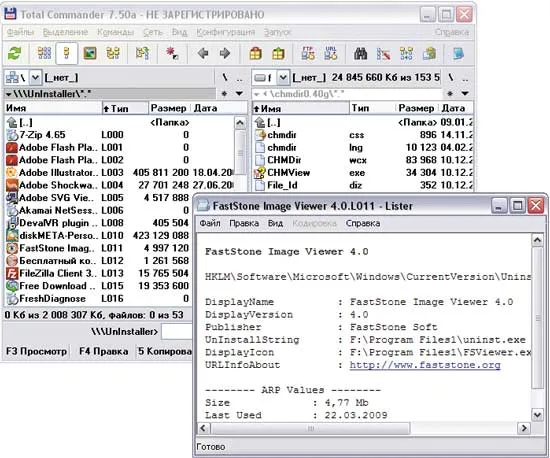Open the Конфигурация menu
Screen dimensions: 550x458
coord(226,32)
